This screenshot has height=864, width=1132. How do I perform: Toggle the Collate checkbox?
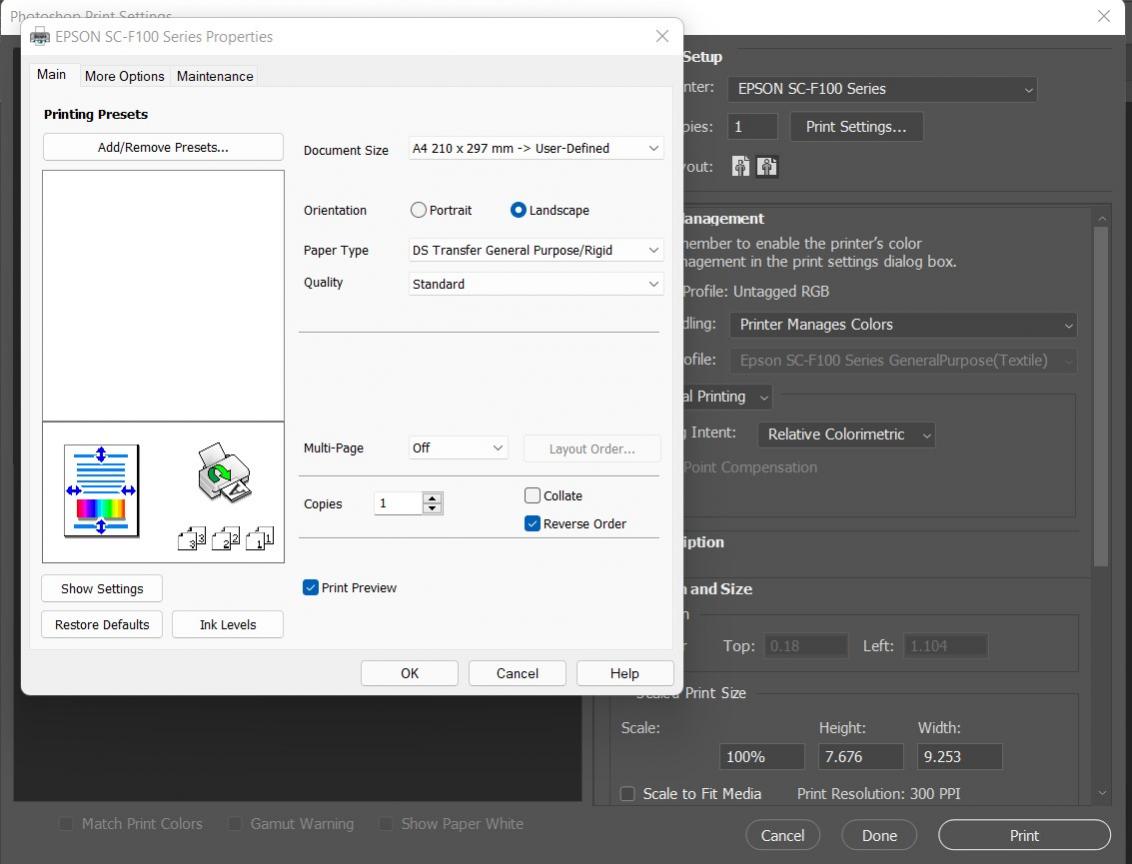pos(532,495)
